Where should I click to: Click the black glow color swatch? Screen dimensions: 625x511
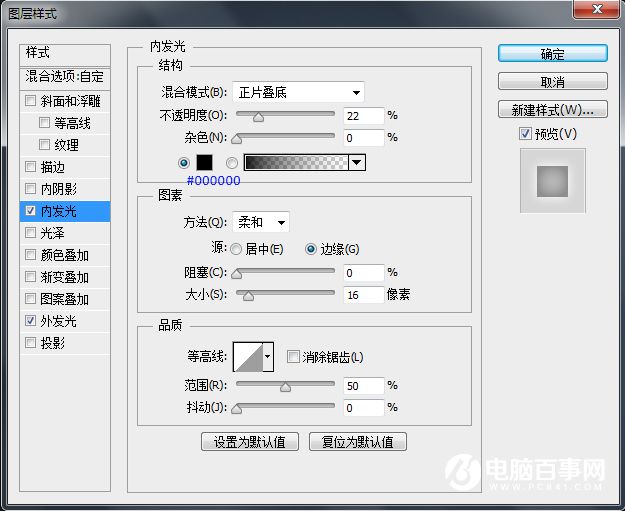point(204,163)
